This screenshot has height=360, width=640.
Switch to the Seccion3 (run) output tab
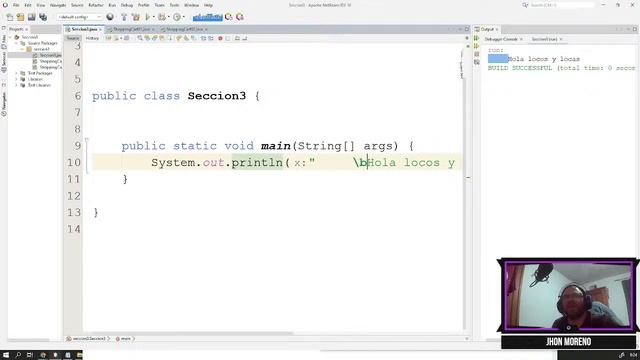coord(547,39)
